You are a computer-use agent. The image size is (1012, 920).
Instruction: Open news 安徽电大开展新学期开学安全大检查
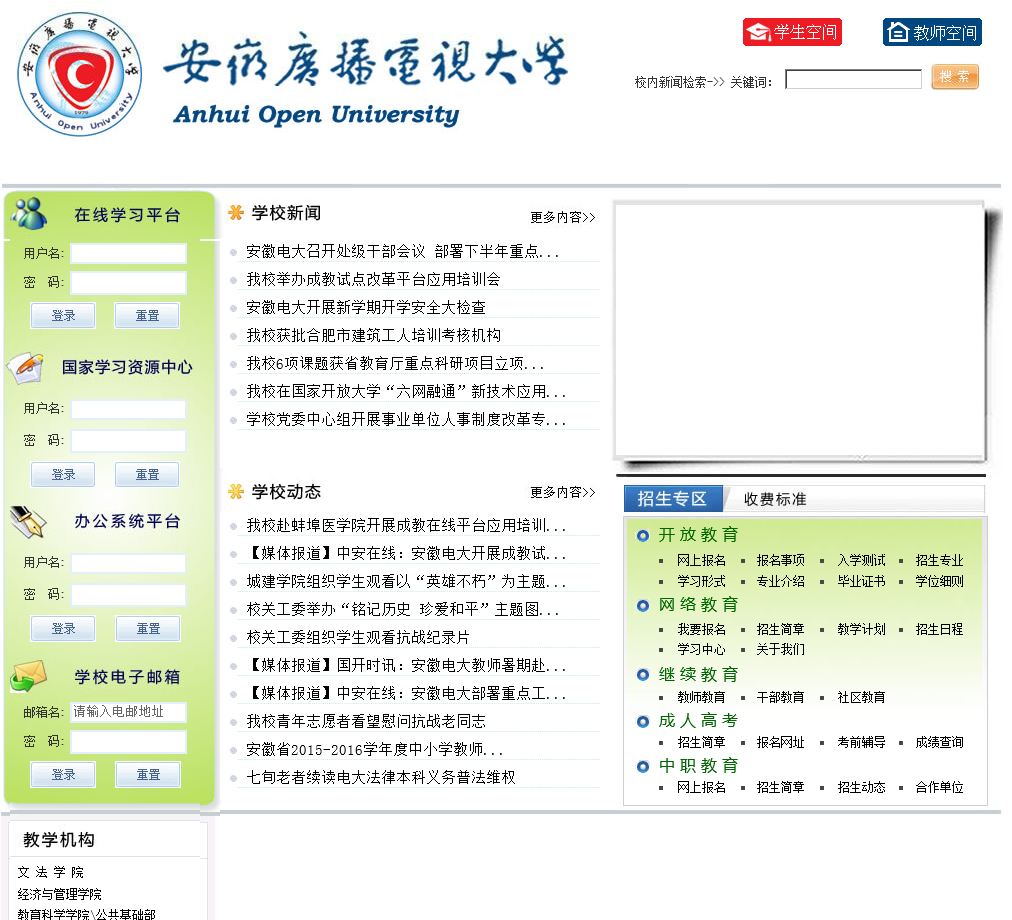366,307
